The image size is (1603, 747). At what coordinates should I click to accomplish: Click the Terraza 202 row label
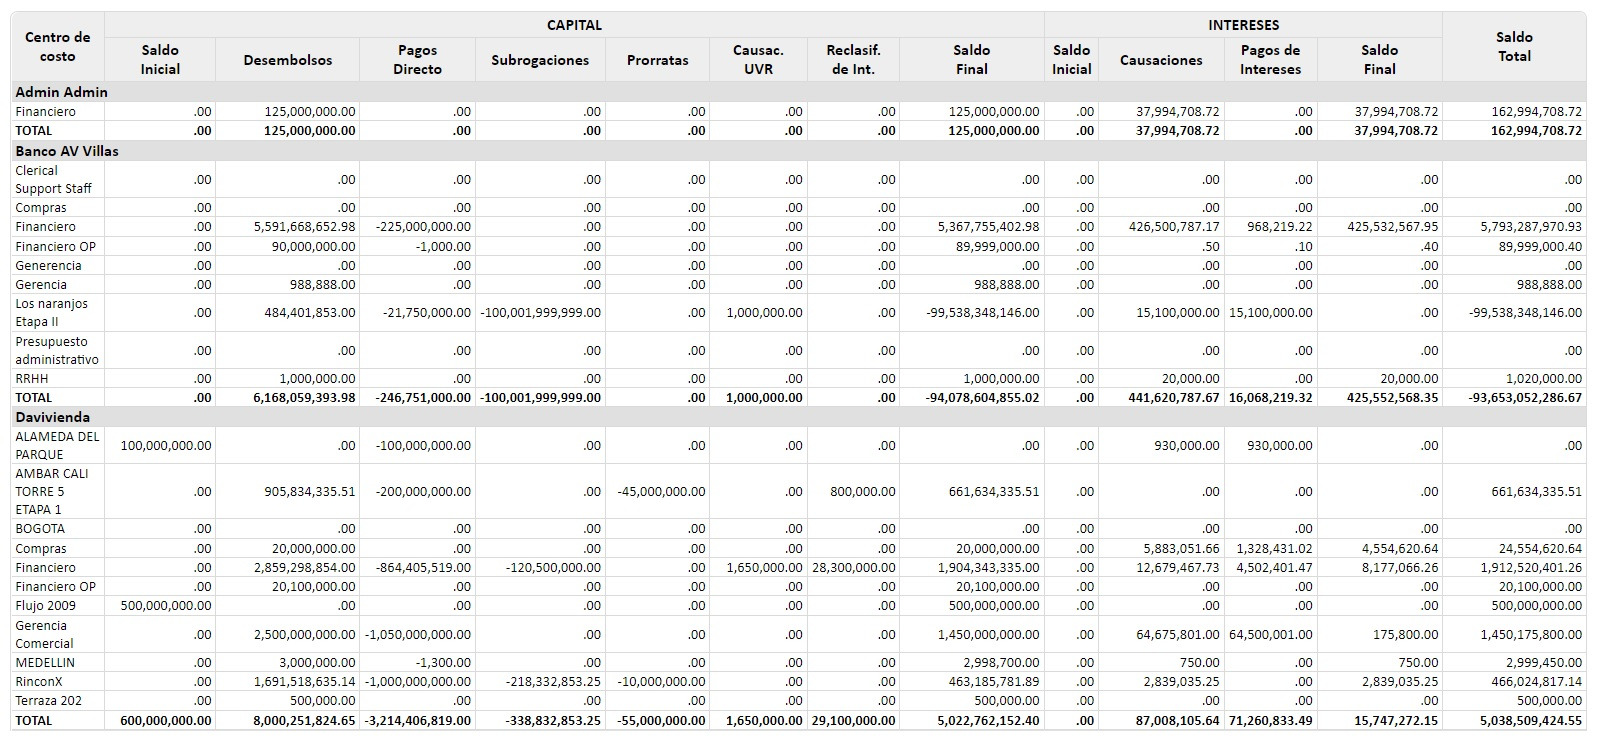click(x=48, y=701)
